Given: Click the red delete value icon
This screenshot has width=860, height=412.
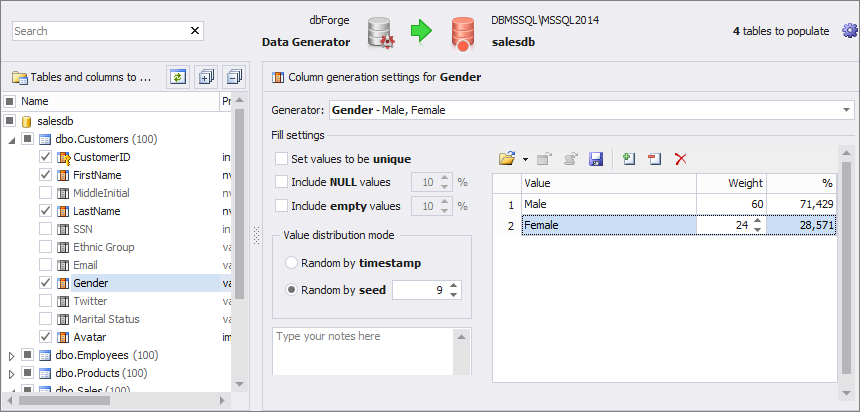Looking at the screenshot, I should tap(680, 159).
